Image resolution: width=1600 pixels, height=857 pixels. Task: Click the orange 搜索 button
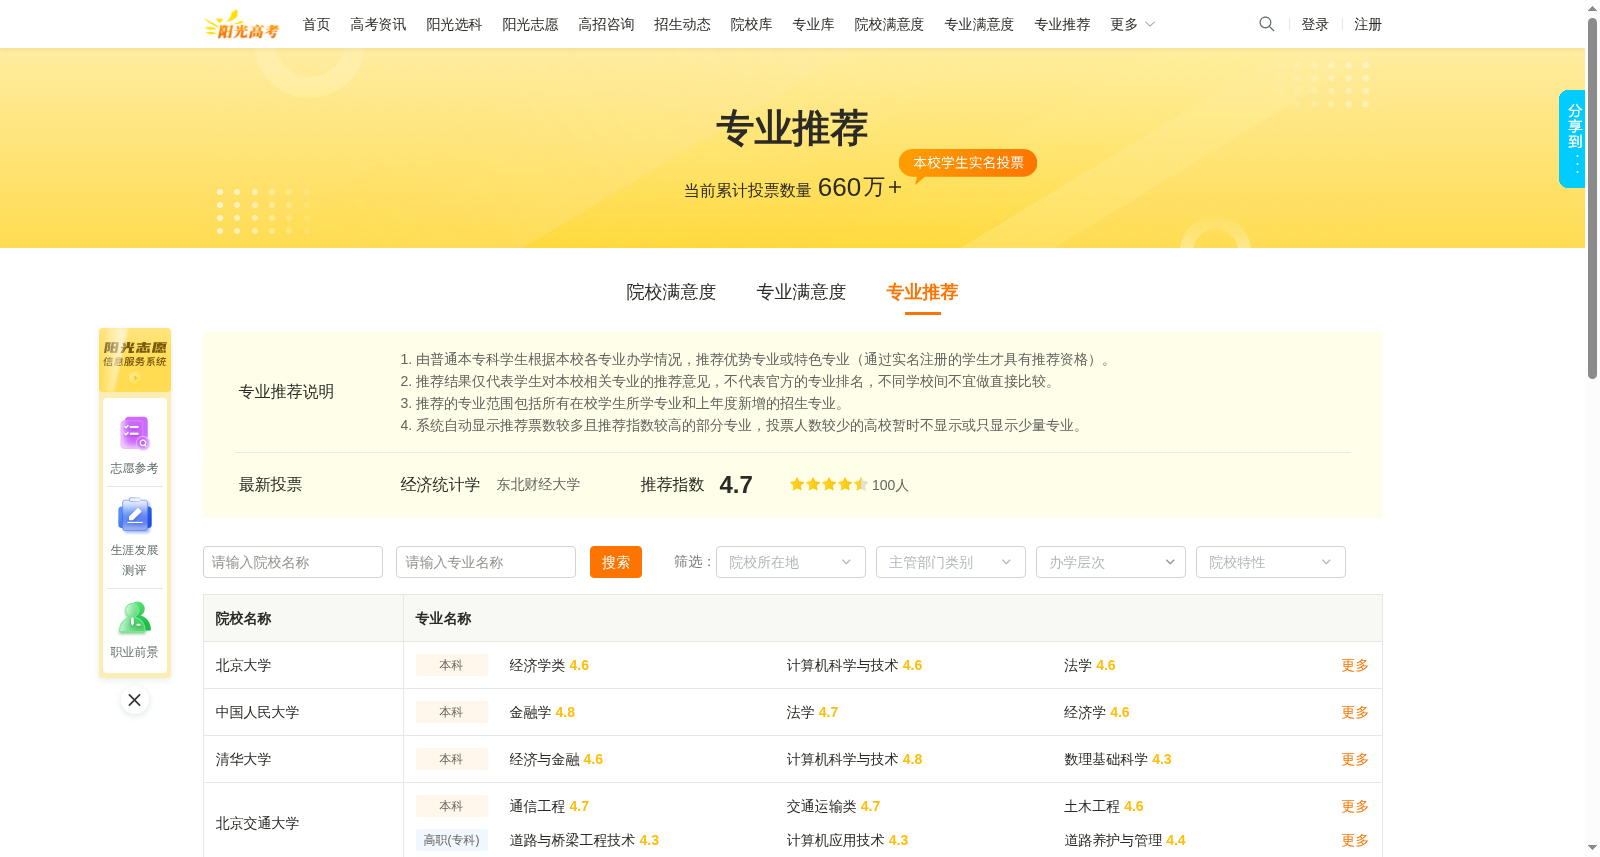(616, 562)
